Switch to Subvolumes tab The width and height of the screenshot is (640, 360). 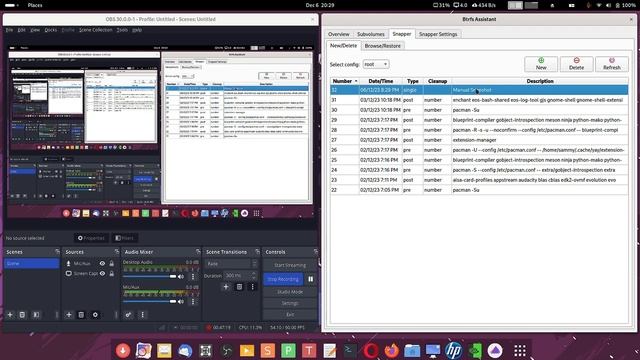pos(371,34)
